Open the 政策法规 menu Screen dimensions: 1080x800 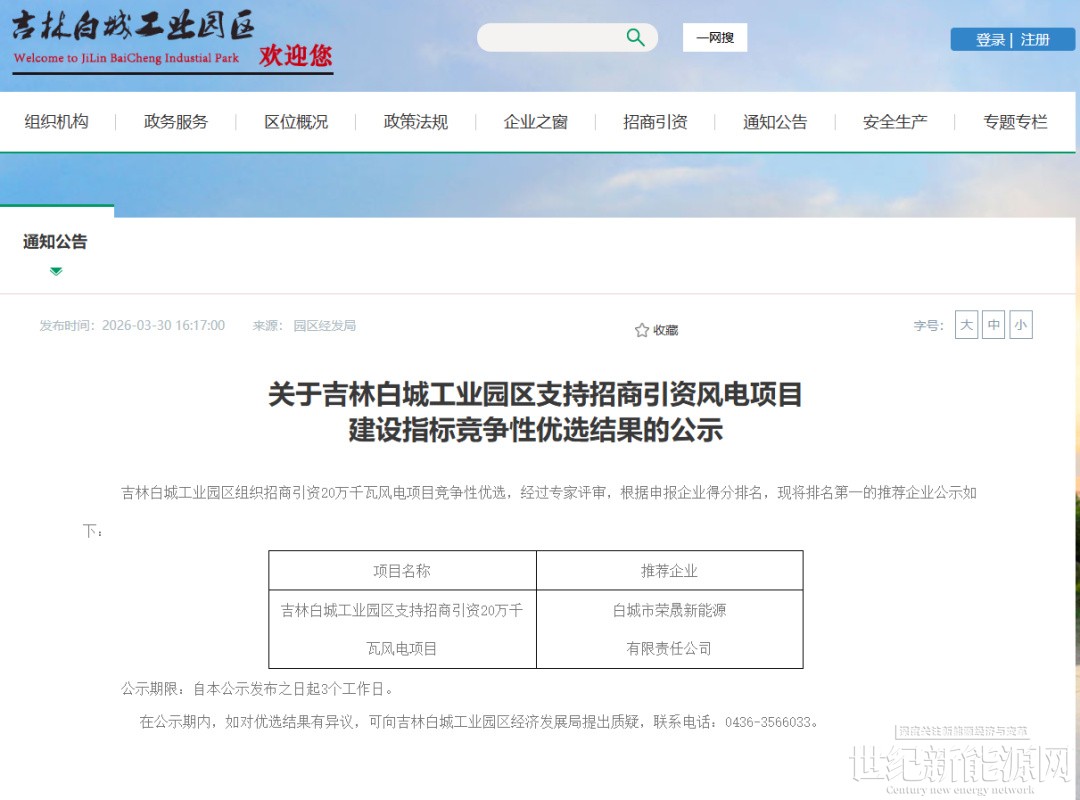point(416,122)
